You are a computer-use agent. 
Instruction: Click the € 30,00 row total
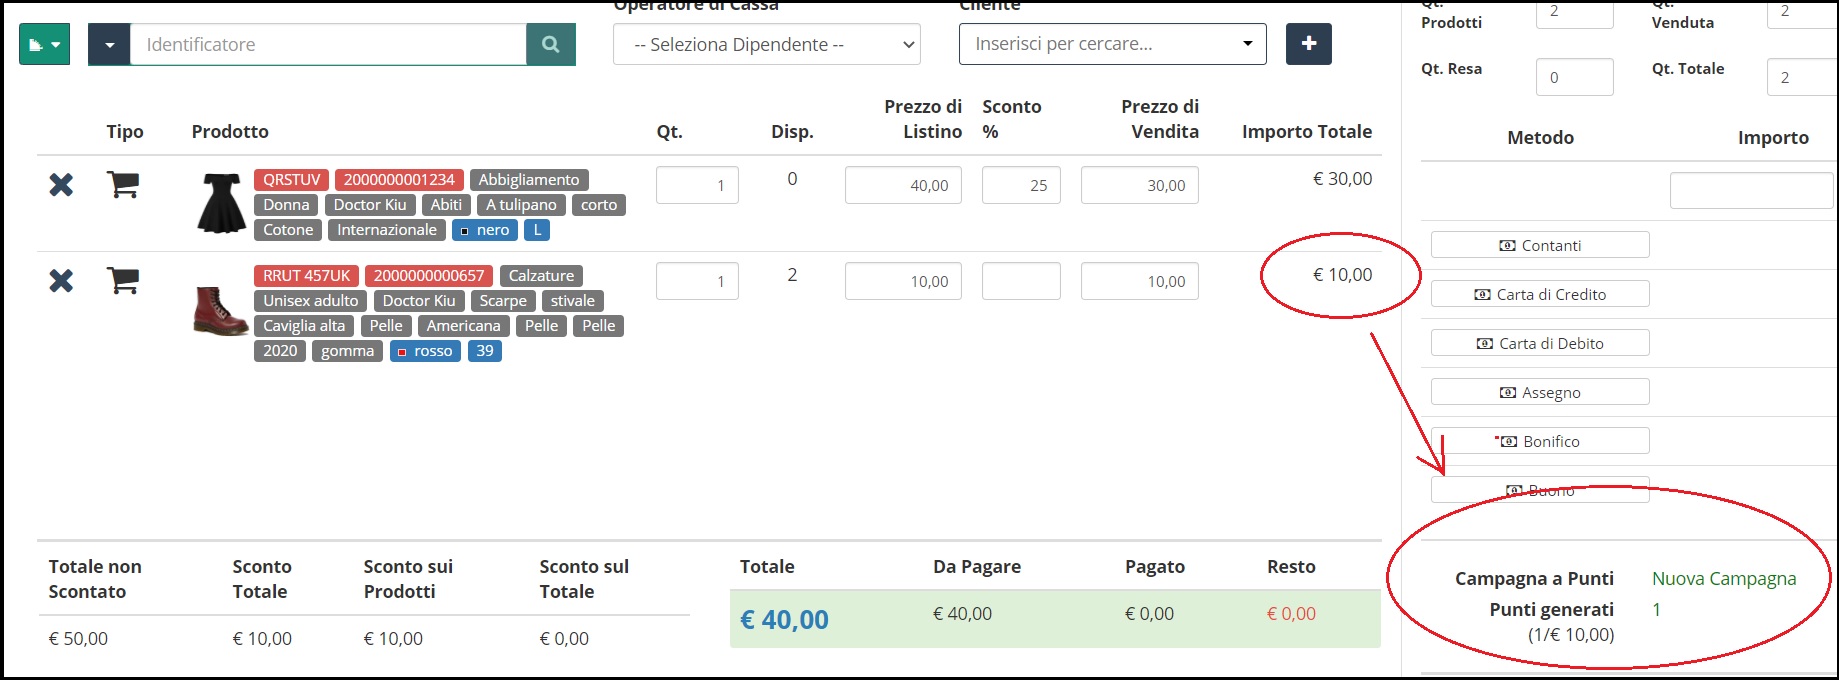point(1342,179)
